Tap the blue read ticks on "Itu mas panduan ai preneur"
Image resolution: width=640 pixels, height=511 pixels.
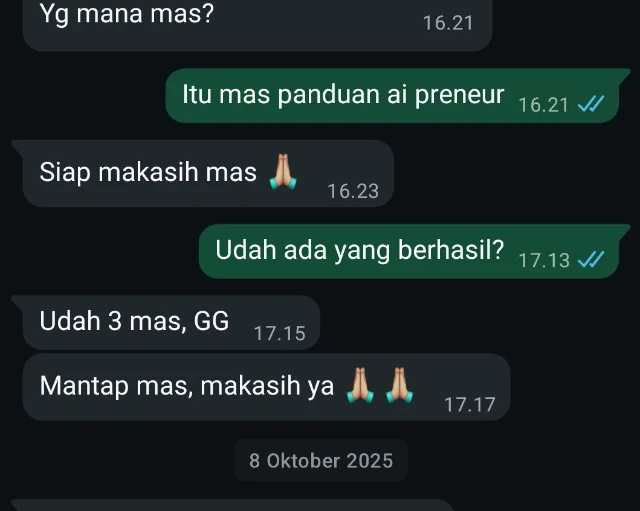point(591,104)
